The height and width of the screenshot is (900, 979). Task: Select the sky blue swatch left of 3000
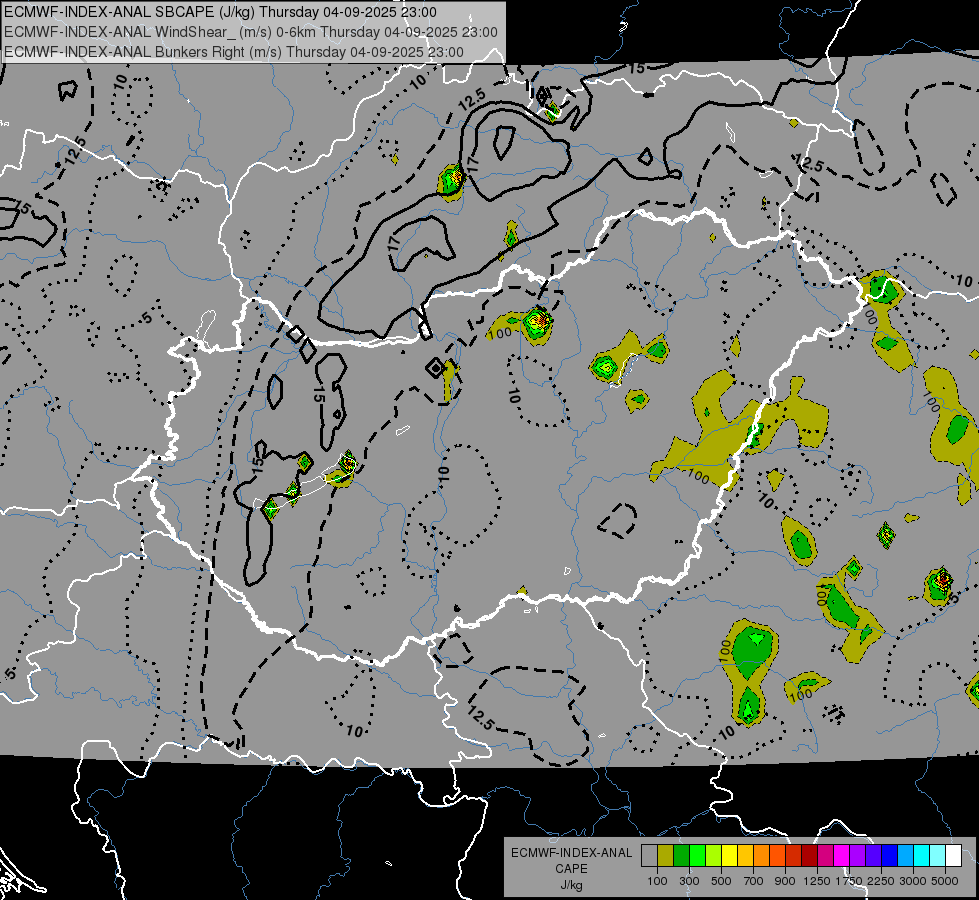coord(905,856)
